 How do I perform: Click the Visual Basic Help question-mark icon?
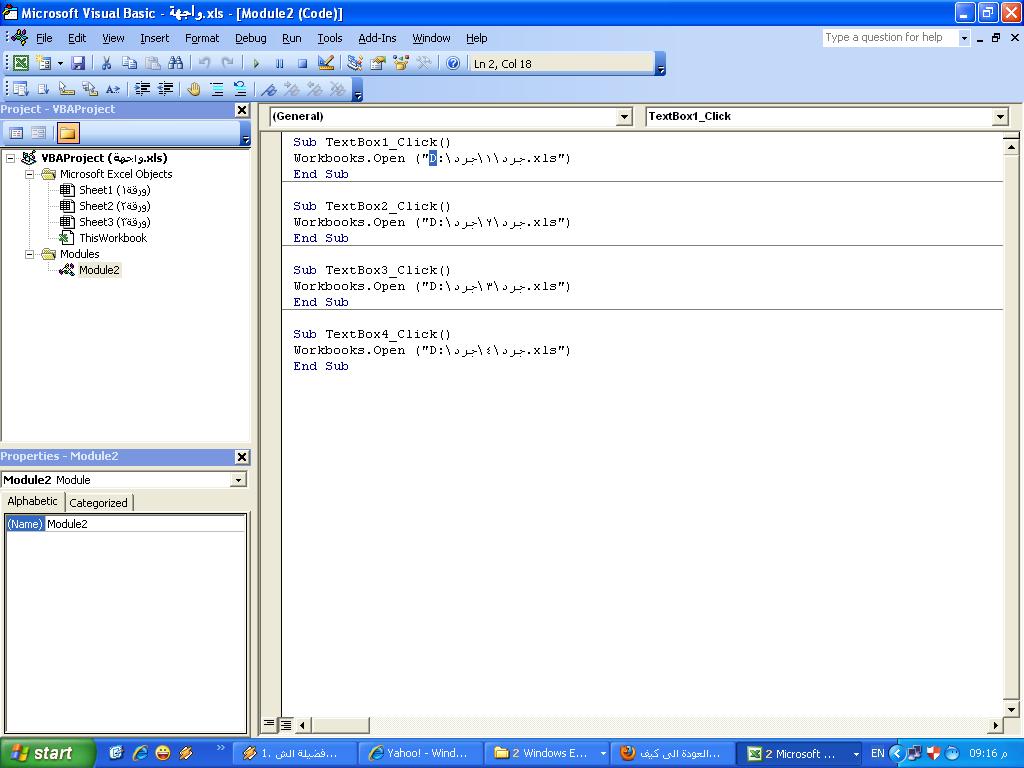pos(453,63)
